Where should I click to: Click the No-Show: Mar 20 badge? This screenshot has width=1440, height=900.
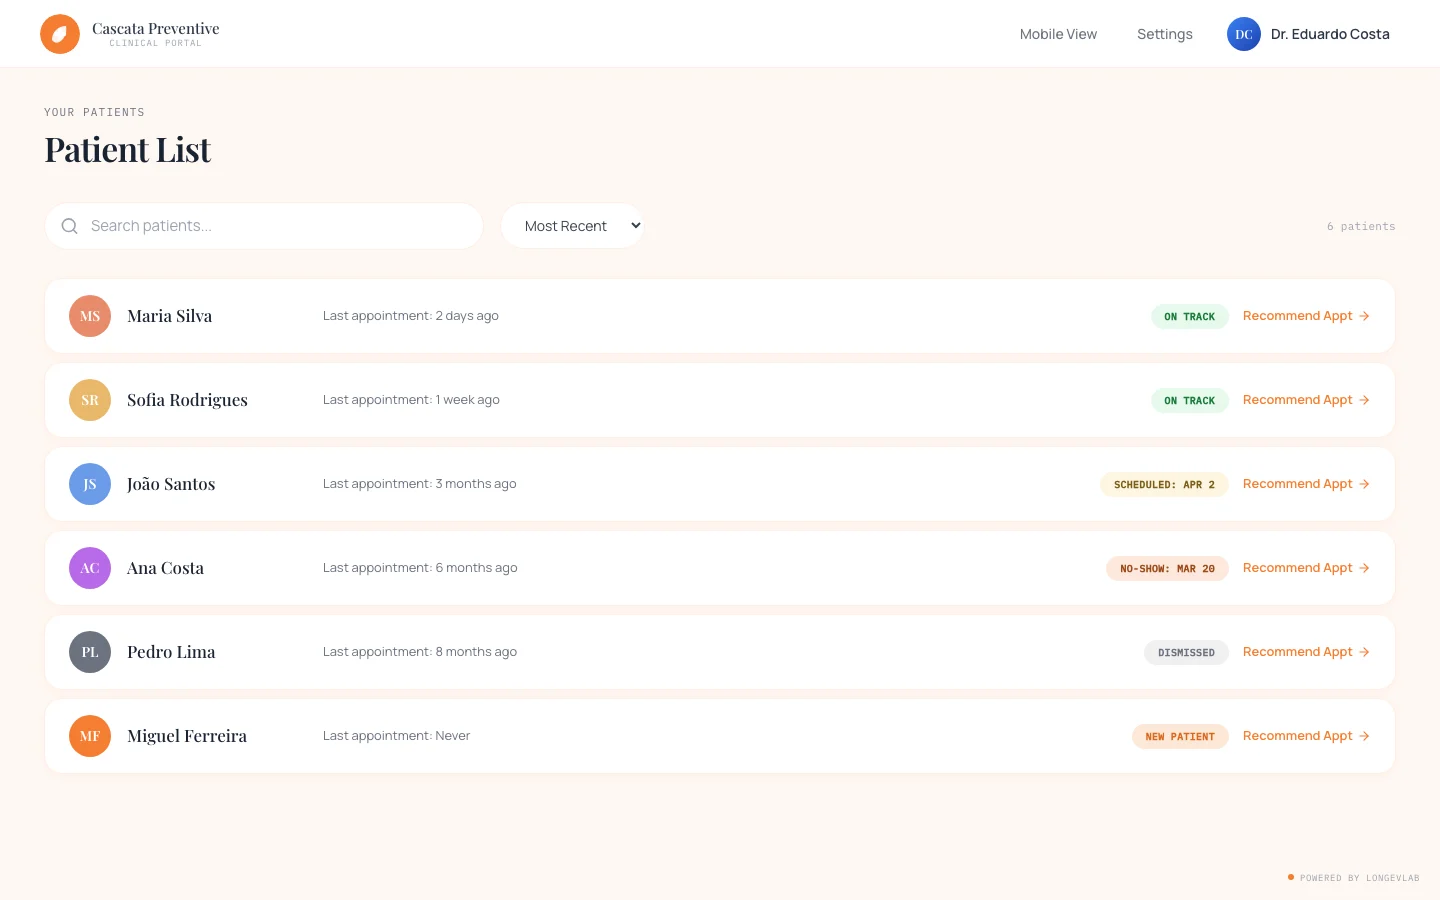pos(1167,569)
